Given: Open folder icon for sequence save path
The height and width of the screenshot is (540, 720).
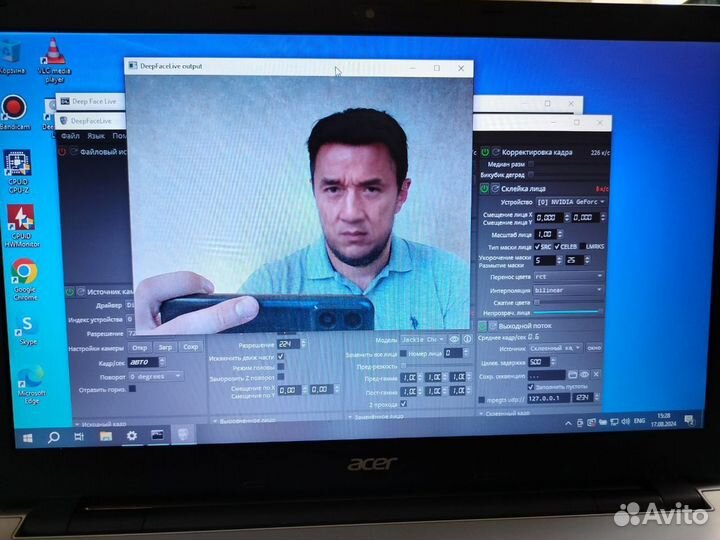Looking at the screenshot, I should [572, 375].
